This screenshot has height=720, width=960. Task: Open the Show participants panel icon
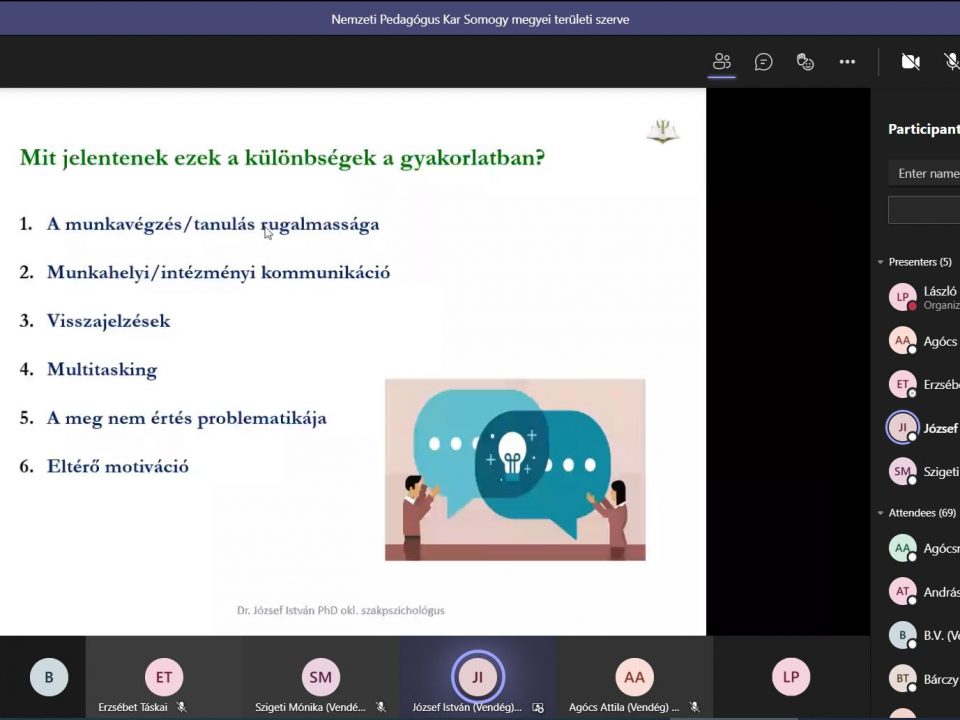(722, 62)
